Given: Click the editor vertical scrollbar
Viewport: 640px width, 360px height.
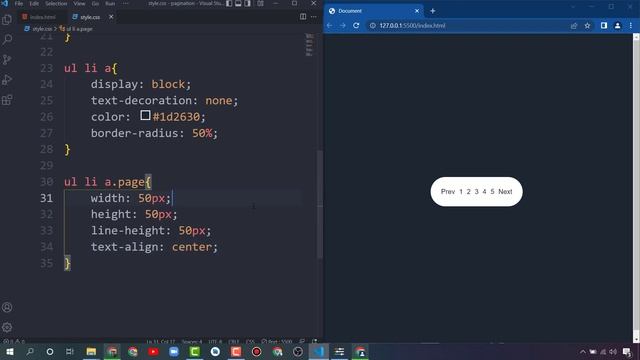Looking at the screenshot, I should [320, 204].
